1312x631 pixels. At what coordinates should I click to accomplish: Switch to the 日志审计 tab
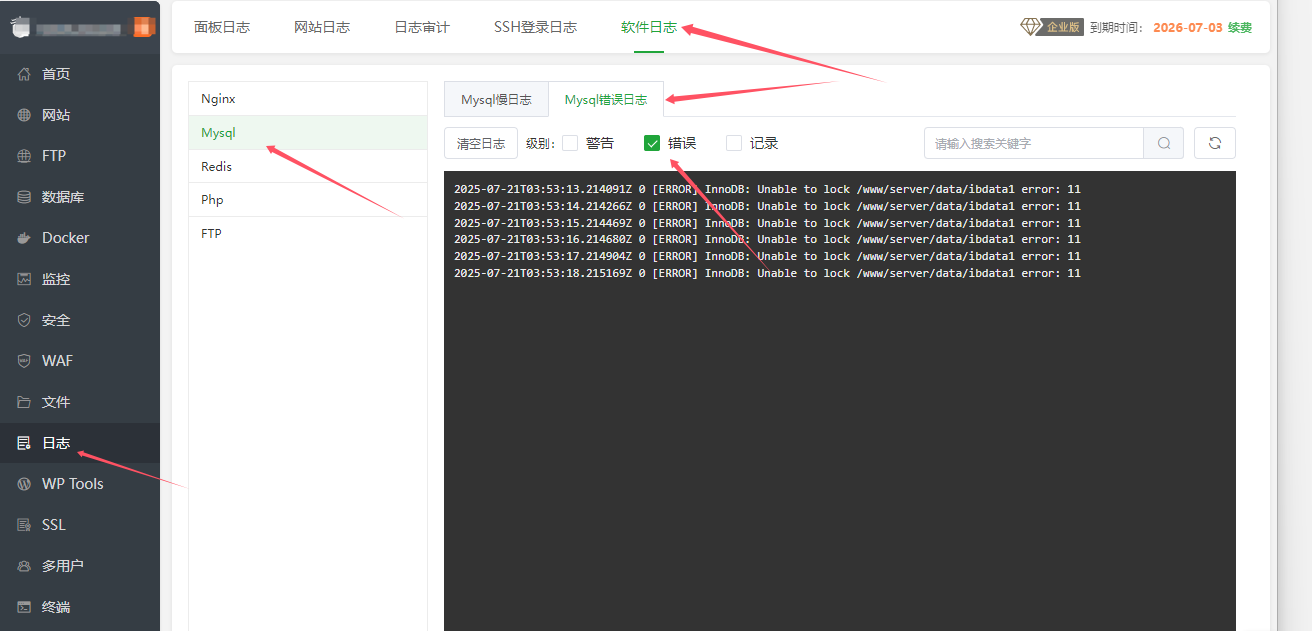pyautogui.click(x=422, y=27)
